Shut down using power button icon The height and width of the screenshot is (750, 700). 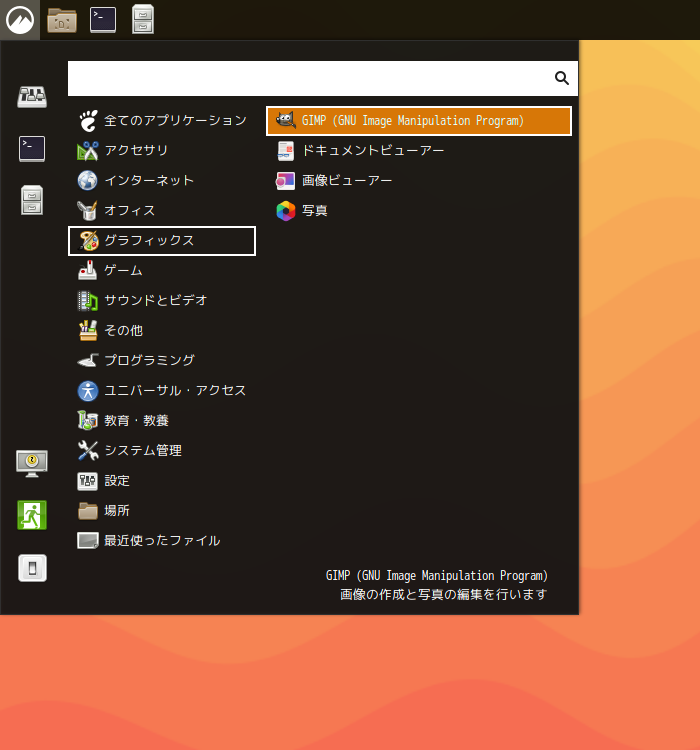(32, 568)
